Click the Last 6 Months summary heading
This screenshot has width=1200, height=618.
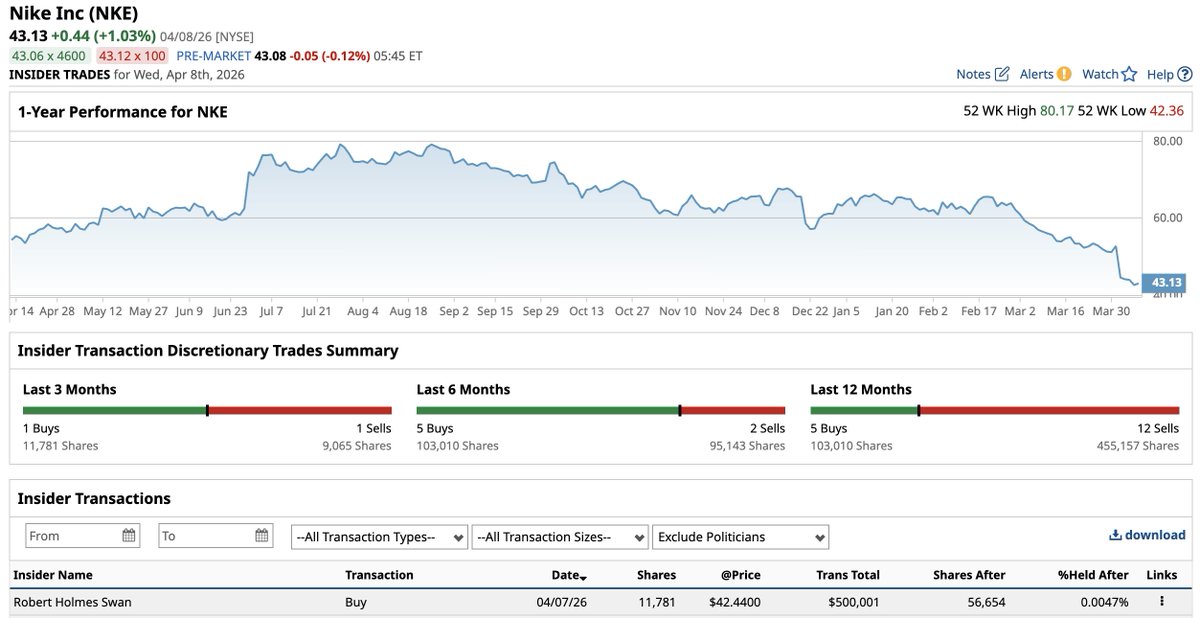tap(463, 388)
